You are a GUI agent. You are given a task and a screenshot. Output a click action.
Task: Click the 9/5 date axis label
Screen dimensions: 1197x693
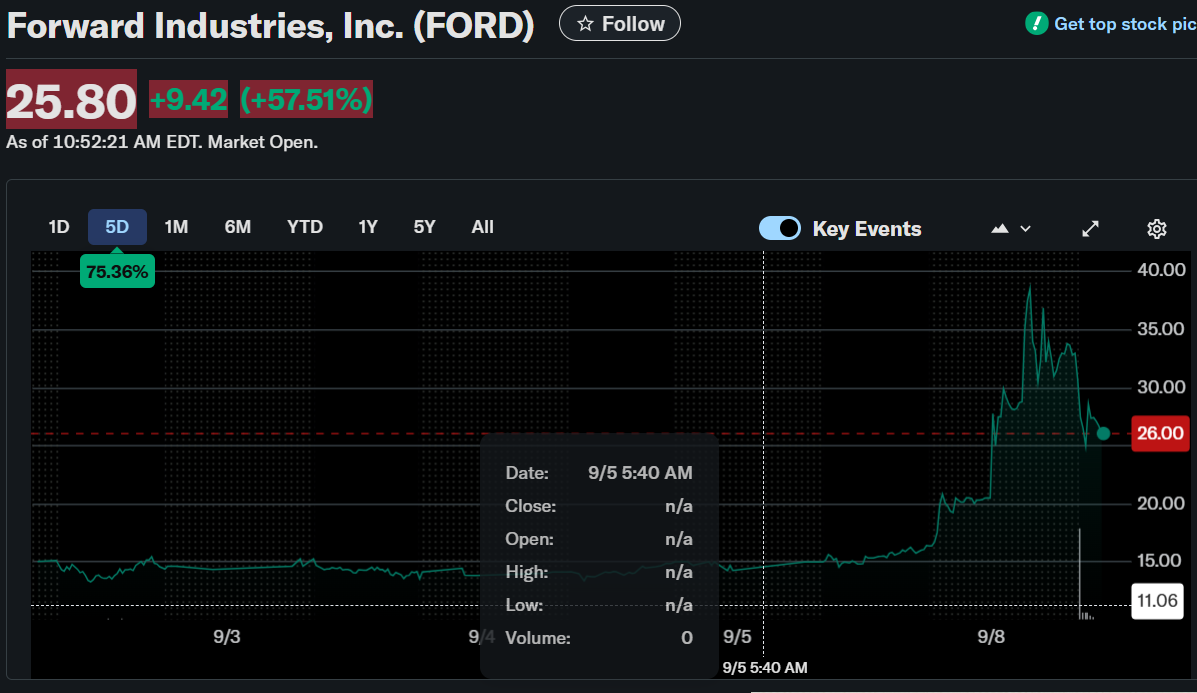click(x=737, y=637)
